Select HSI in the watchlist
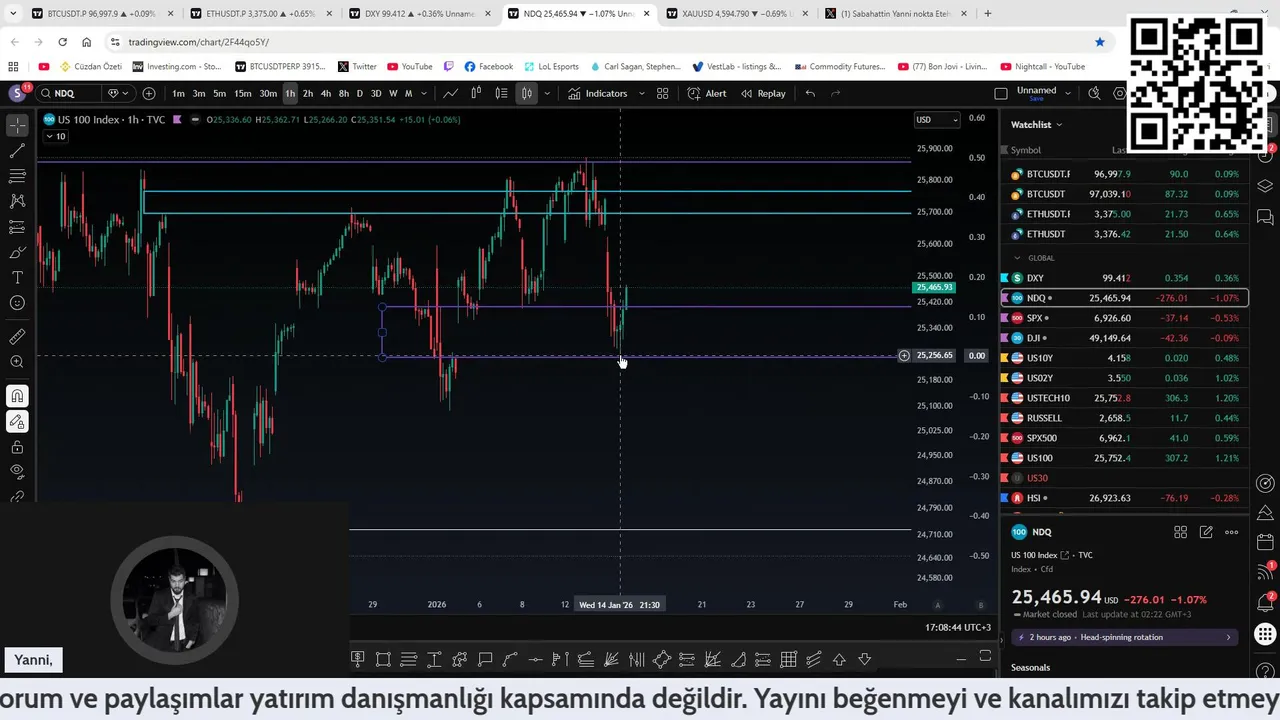 [x=1125, y=498]
